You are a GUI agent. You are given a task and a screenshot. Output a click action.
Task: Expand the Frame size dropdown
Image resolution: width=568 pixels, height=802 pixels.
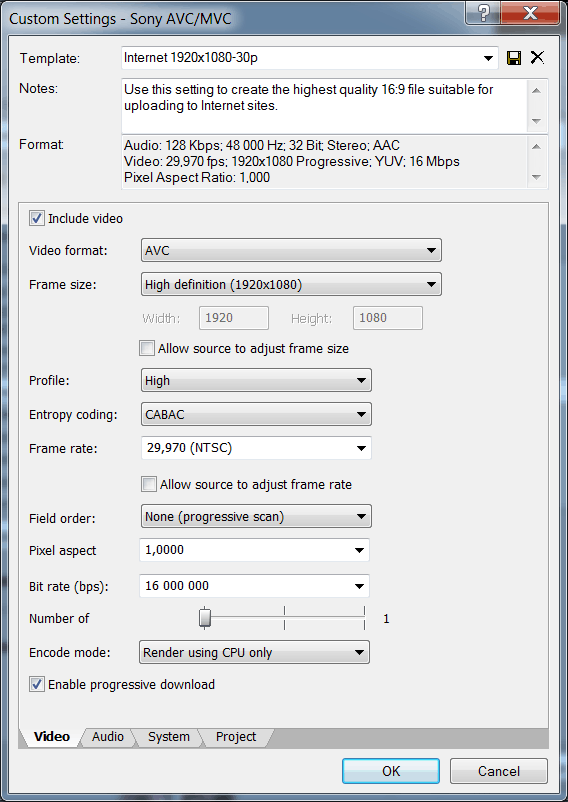[291, 284]
